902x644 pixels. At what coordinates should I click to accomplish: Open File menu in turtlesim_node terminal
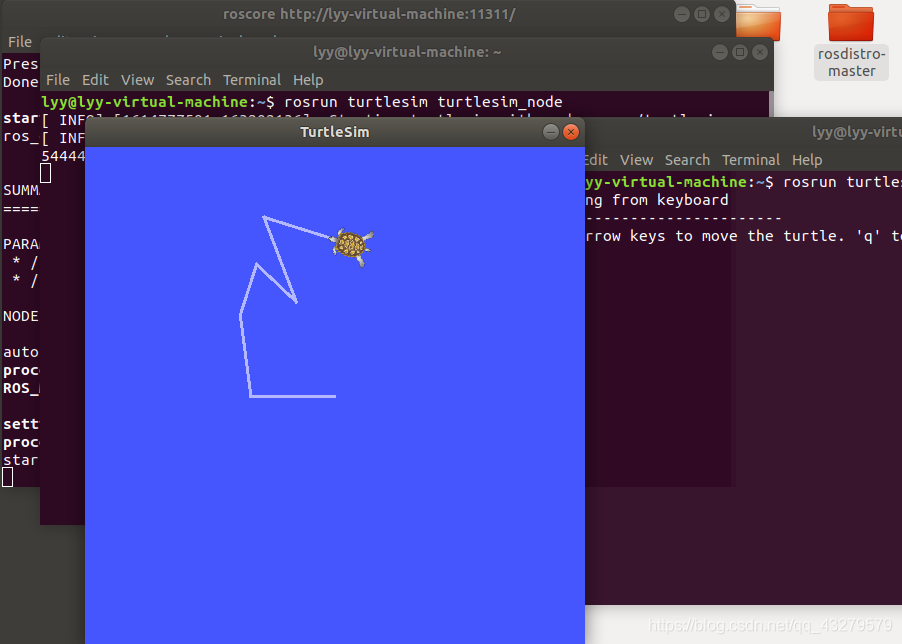pos(58,80)
